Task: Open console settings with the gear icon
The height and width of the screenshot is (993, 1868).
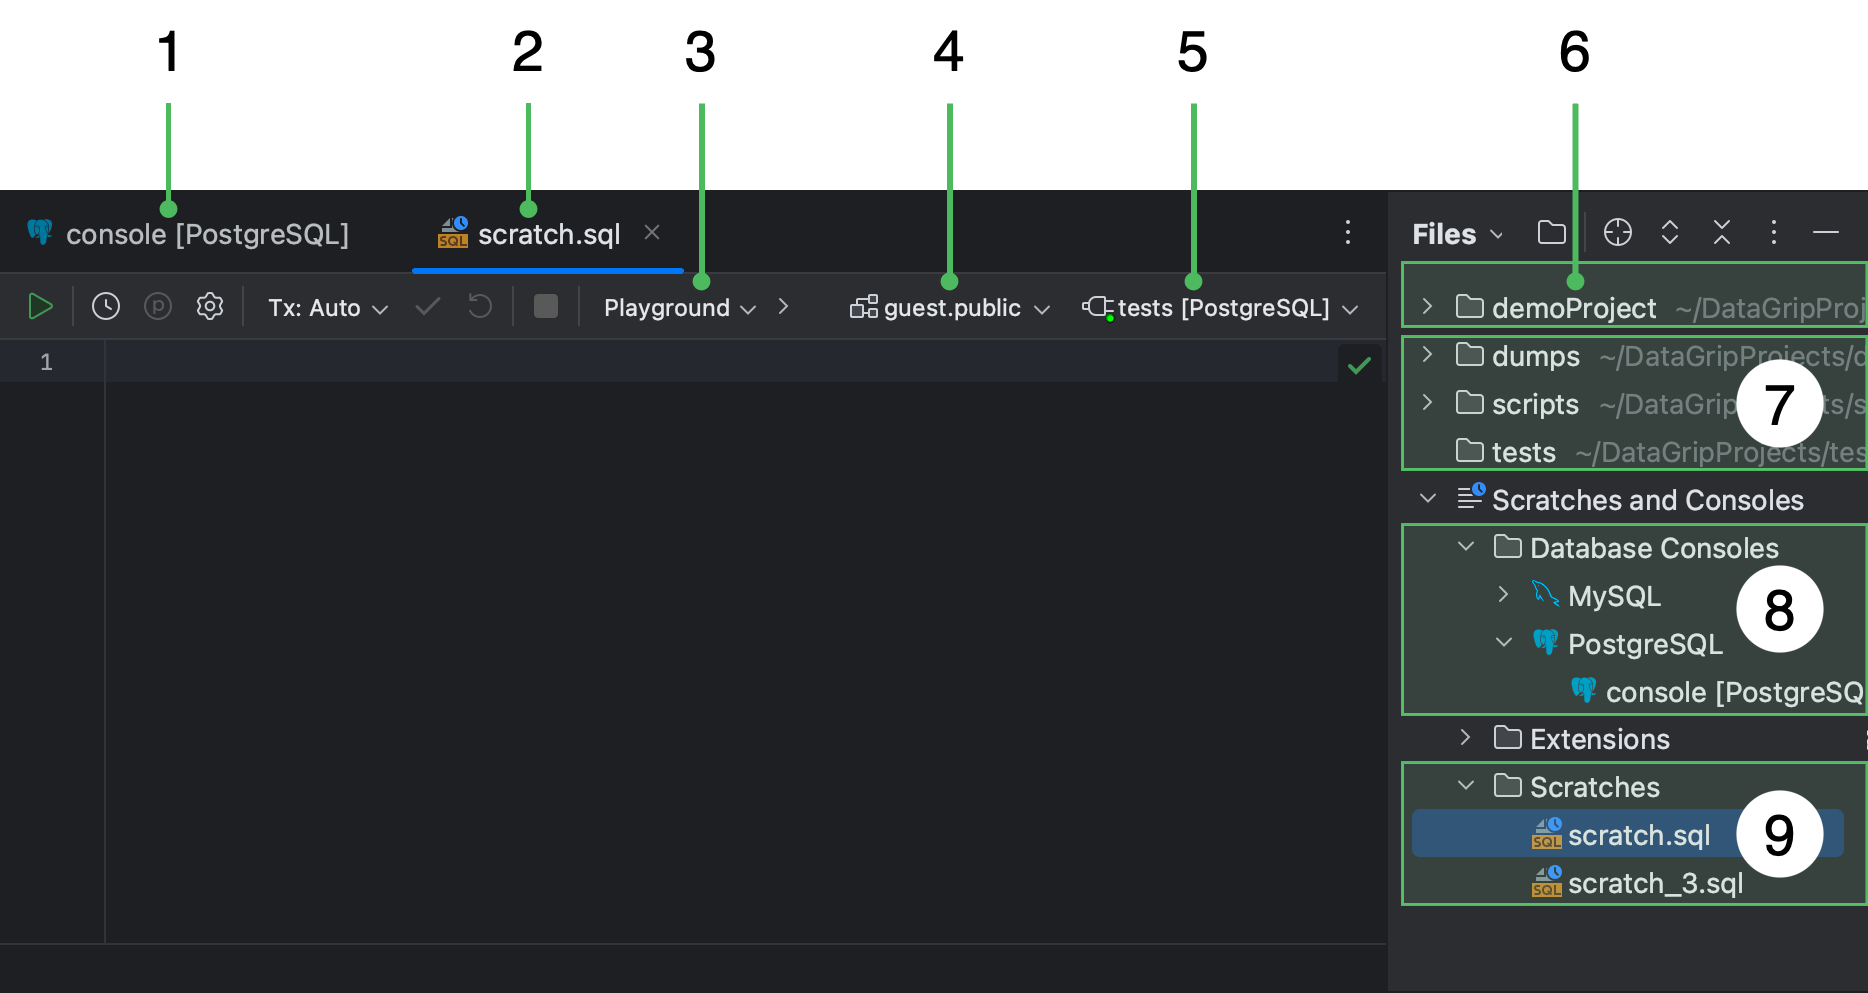Action: [209, 306]
